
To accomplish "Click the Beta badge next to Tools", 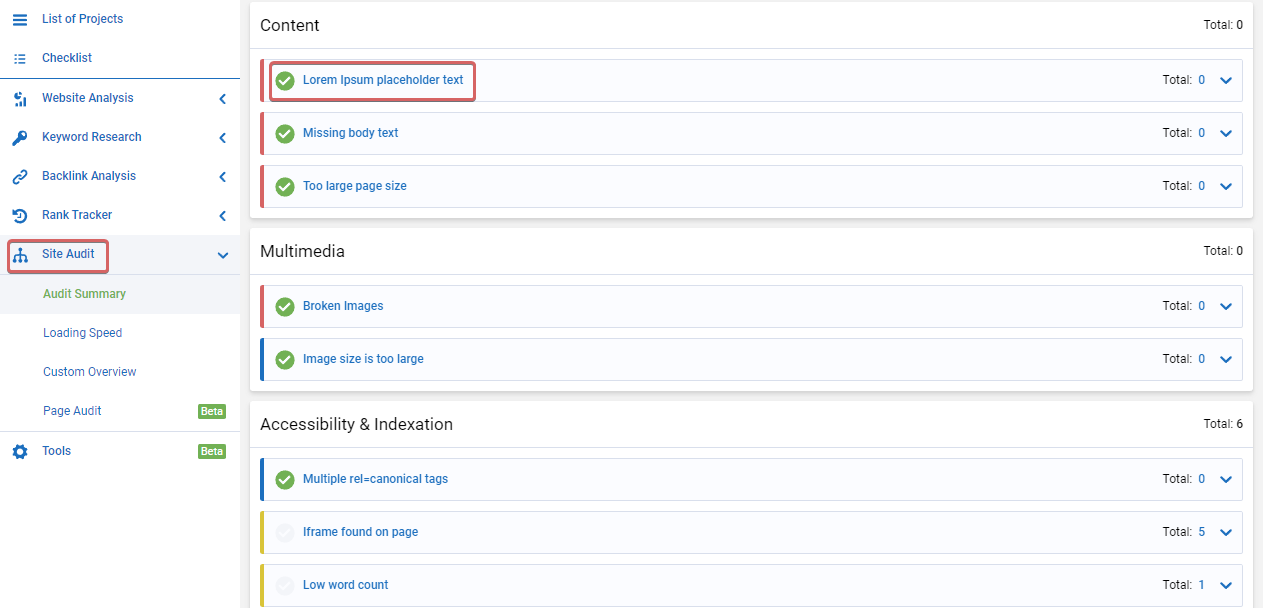I will 211,450.
